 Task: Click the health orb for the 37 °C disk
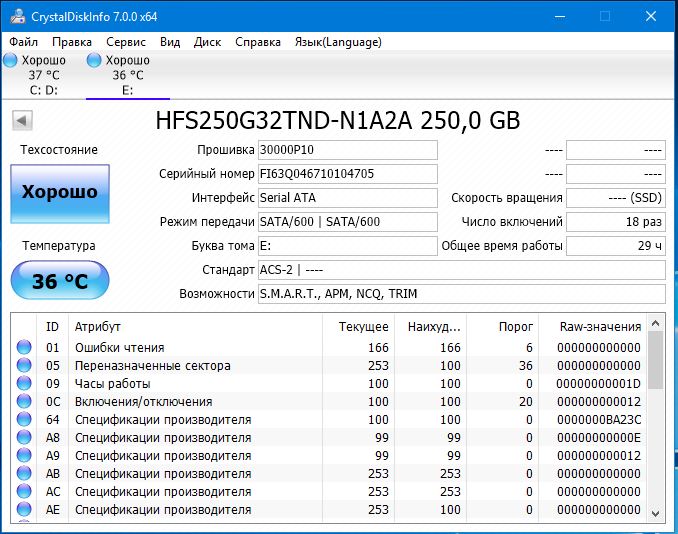click(x=10, y=60)
